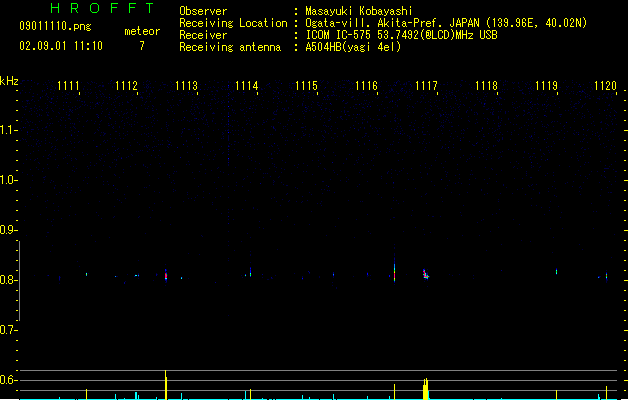
Task: Click the ICOM IC-575 receiver text
Action: point(401,35)
